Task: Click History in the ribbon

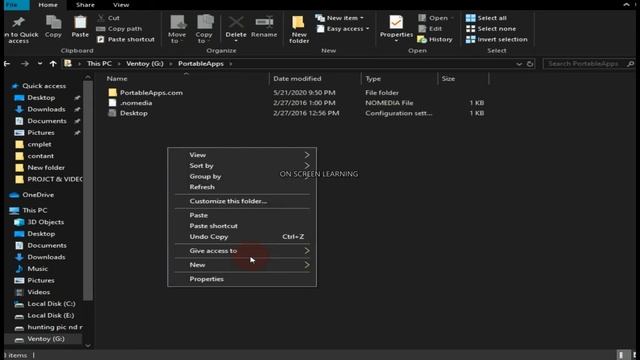Action: 435,39
